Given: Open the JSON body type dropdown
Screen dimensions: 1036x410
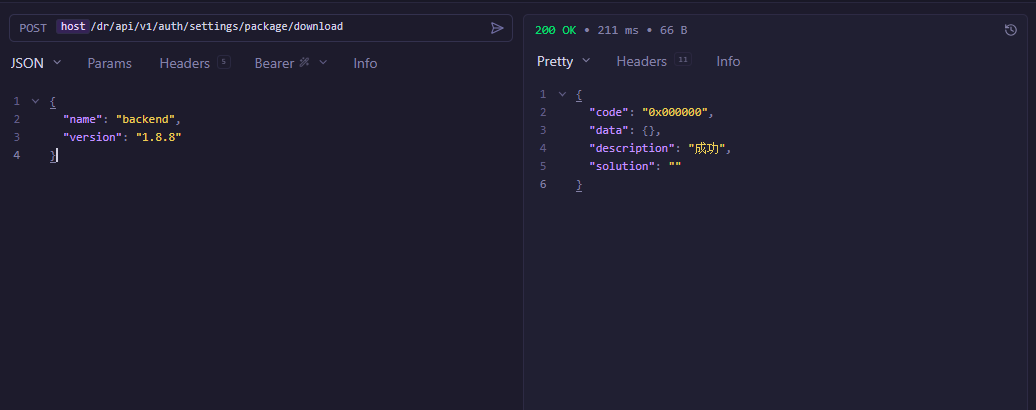Looking at the screenshot, I should tap(36, 63).
